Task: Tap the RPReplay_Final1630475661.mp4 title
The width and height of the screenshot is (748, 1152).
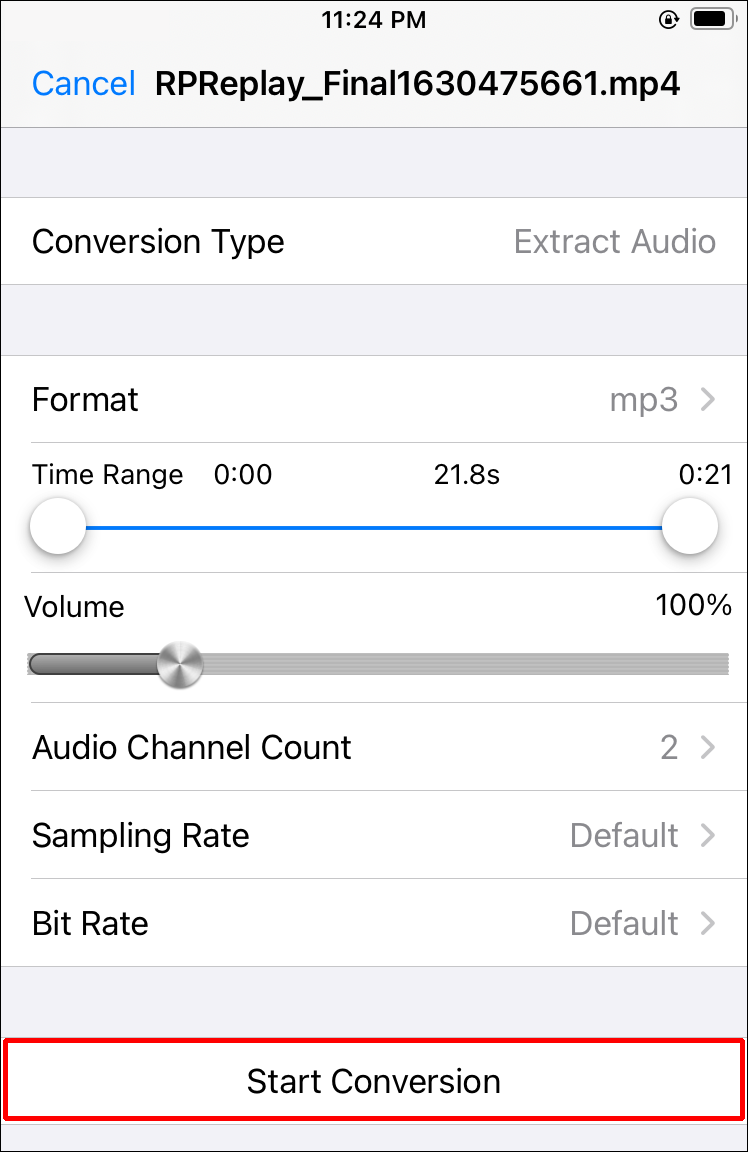Action: [417, 84]
